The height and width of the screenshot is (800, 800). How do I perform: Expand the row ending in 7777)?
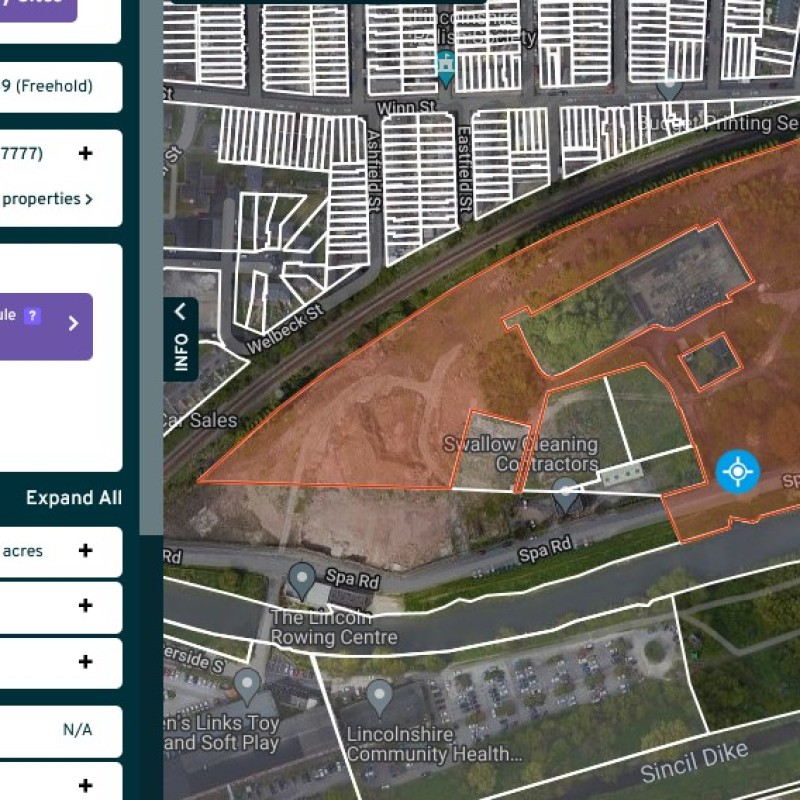tap(86, 153)
